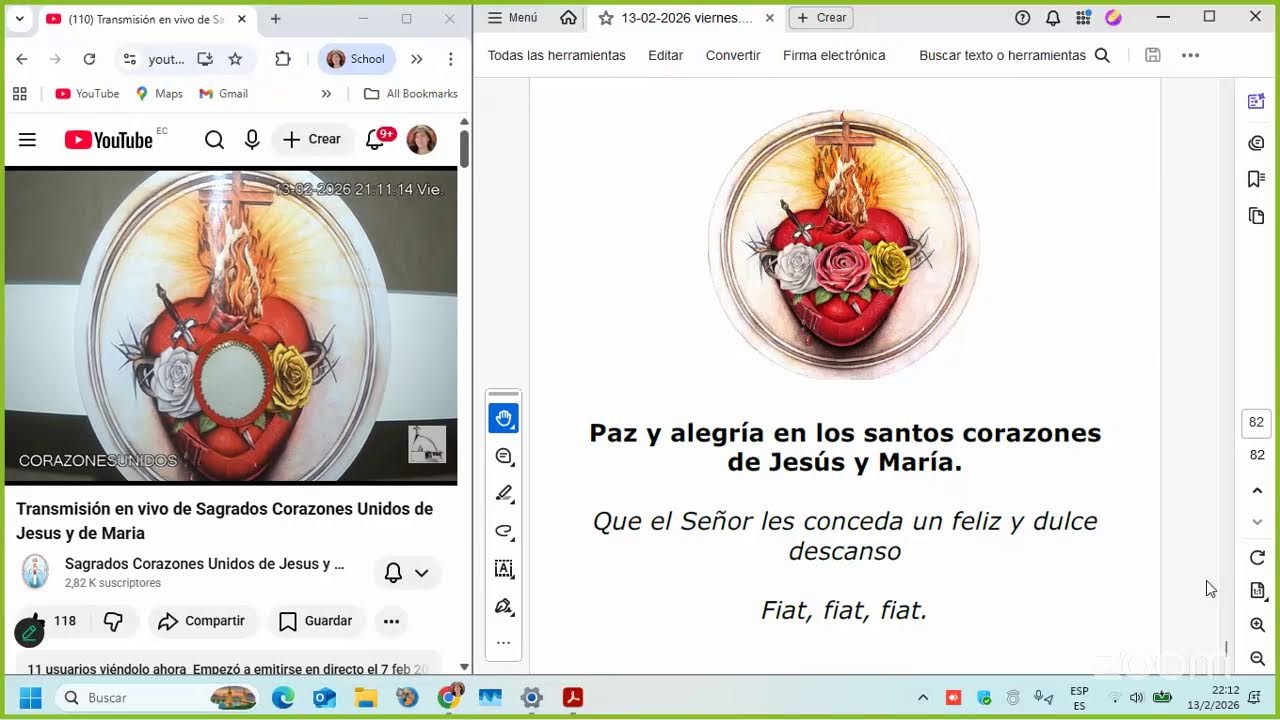Open the YouTube account avatar
Viewport: 1280px width, 720px height.
(422, 139)
